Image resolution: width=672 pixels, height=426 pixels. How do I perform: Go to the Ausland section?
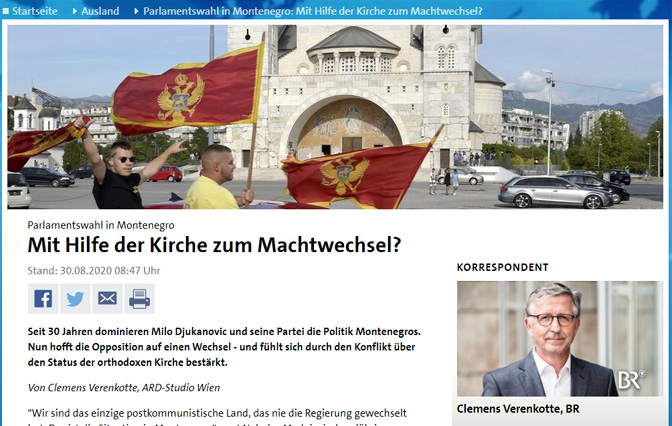pyautogui.click(x=100, y=11)
